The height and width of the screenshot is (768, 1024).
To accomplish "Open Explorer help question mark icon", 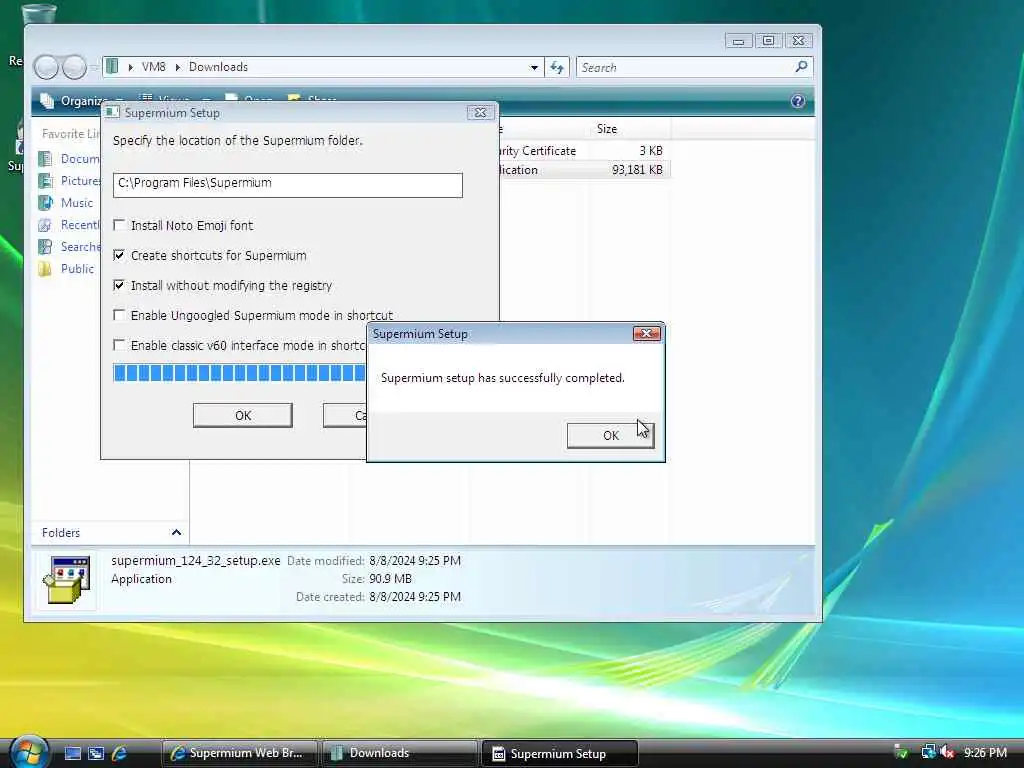I will (797, 101).
